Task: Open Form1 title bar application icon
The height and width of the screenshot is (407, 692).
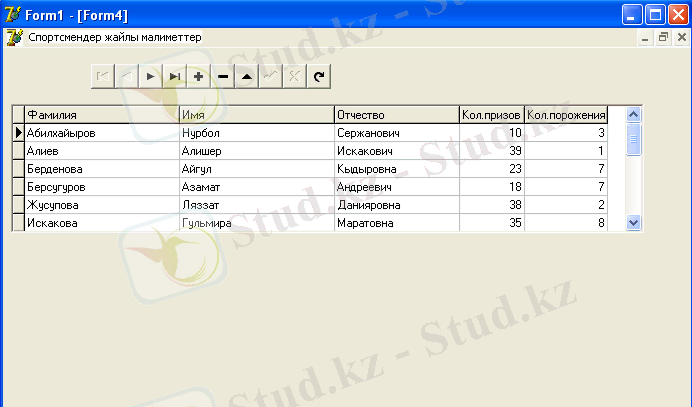Action: pyautogui.click(x=12, y=15)
